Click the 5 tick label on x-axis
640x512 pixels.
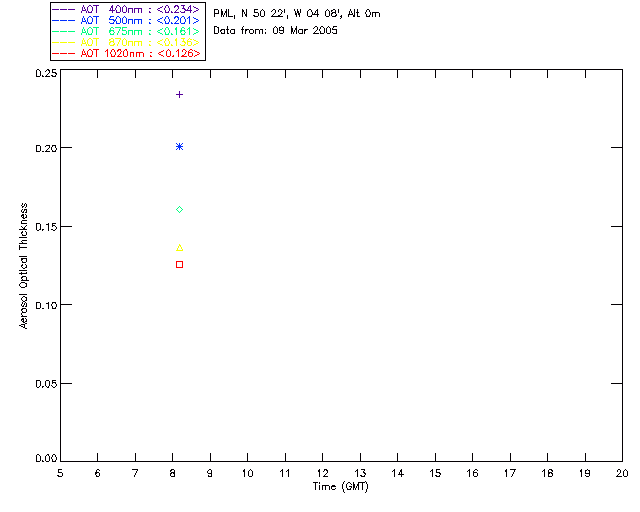click(60, 472)
